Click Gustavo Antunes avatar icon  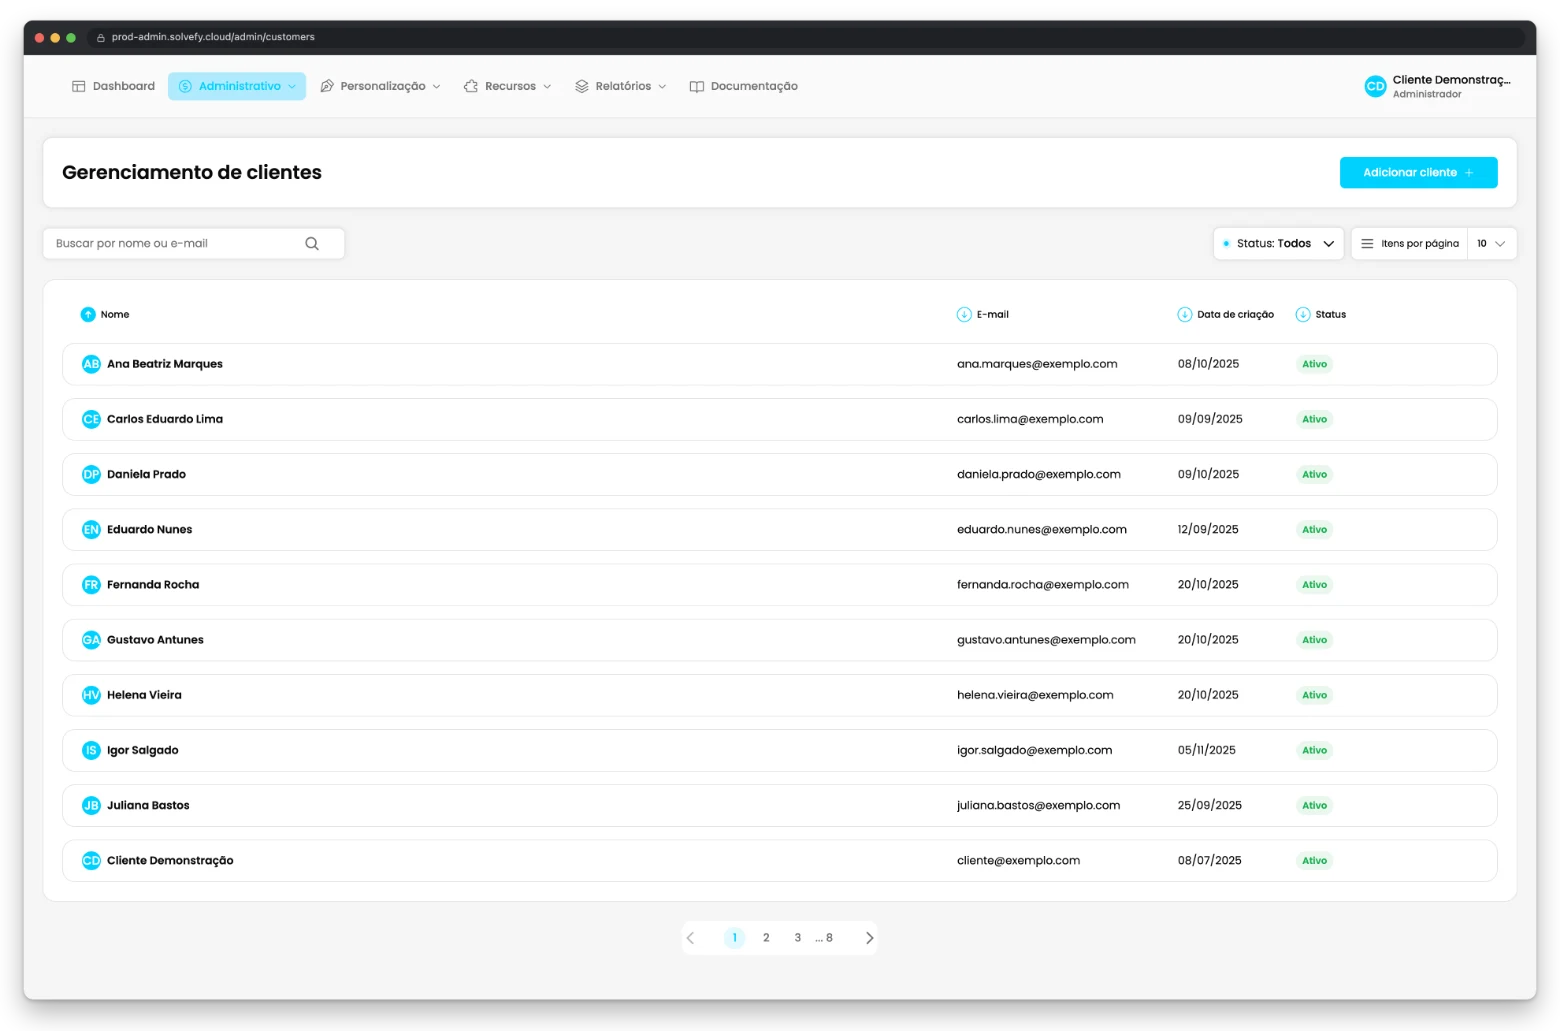click(x=91, y=640)
